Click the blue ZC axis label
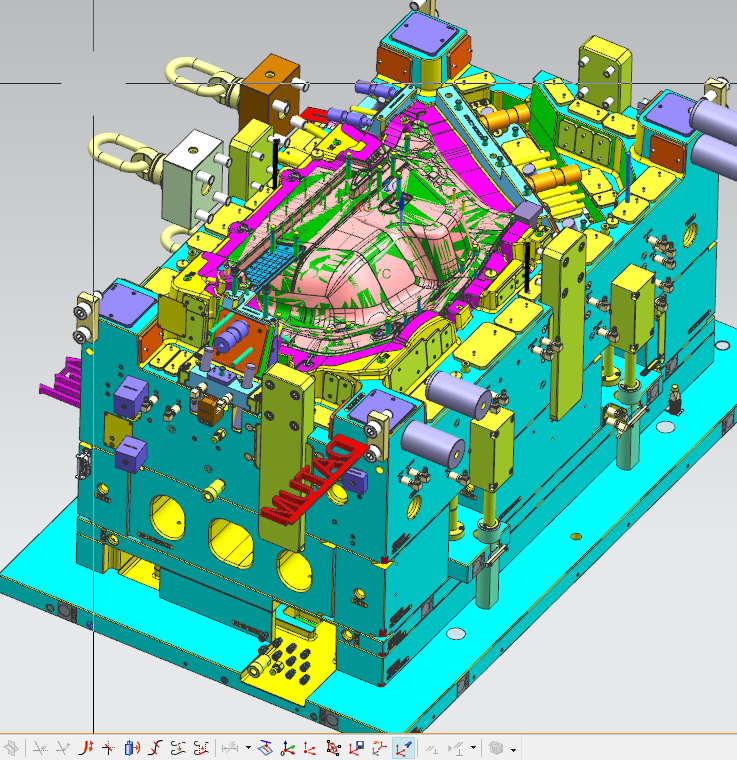The image size is (737, 760). (392, 186)
